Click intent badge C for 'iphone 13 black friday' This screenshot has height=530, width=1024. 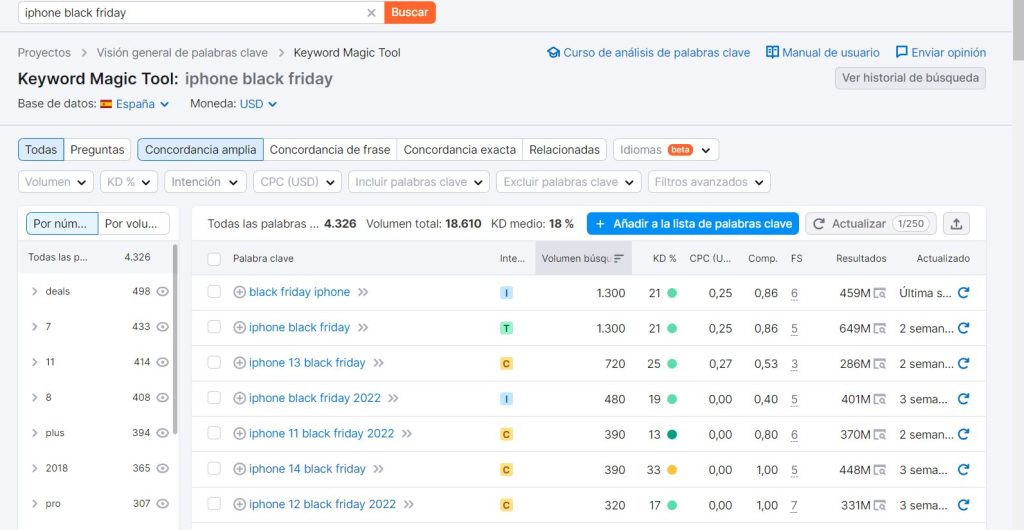point(506,364)
